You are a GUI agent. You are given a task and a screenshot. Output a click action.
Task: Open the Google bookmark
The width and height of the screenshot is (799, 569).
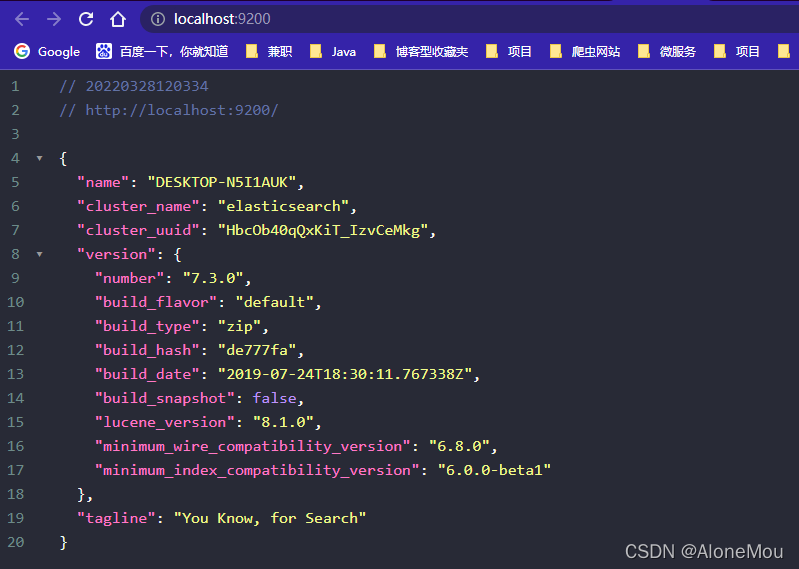47,51
